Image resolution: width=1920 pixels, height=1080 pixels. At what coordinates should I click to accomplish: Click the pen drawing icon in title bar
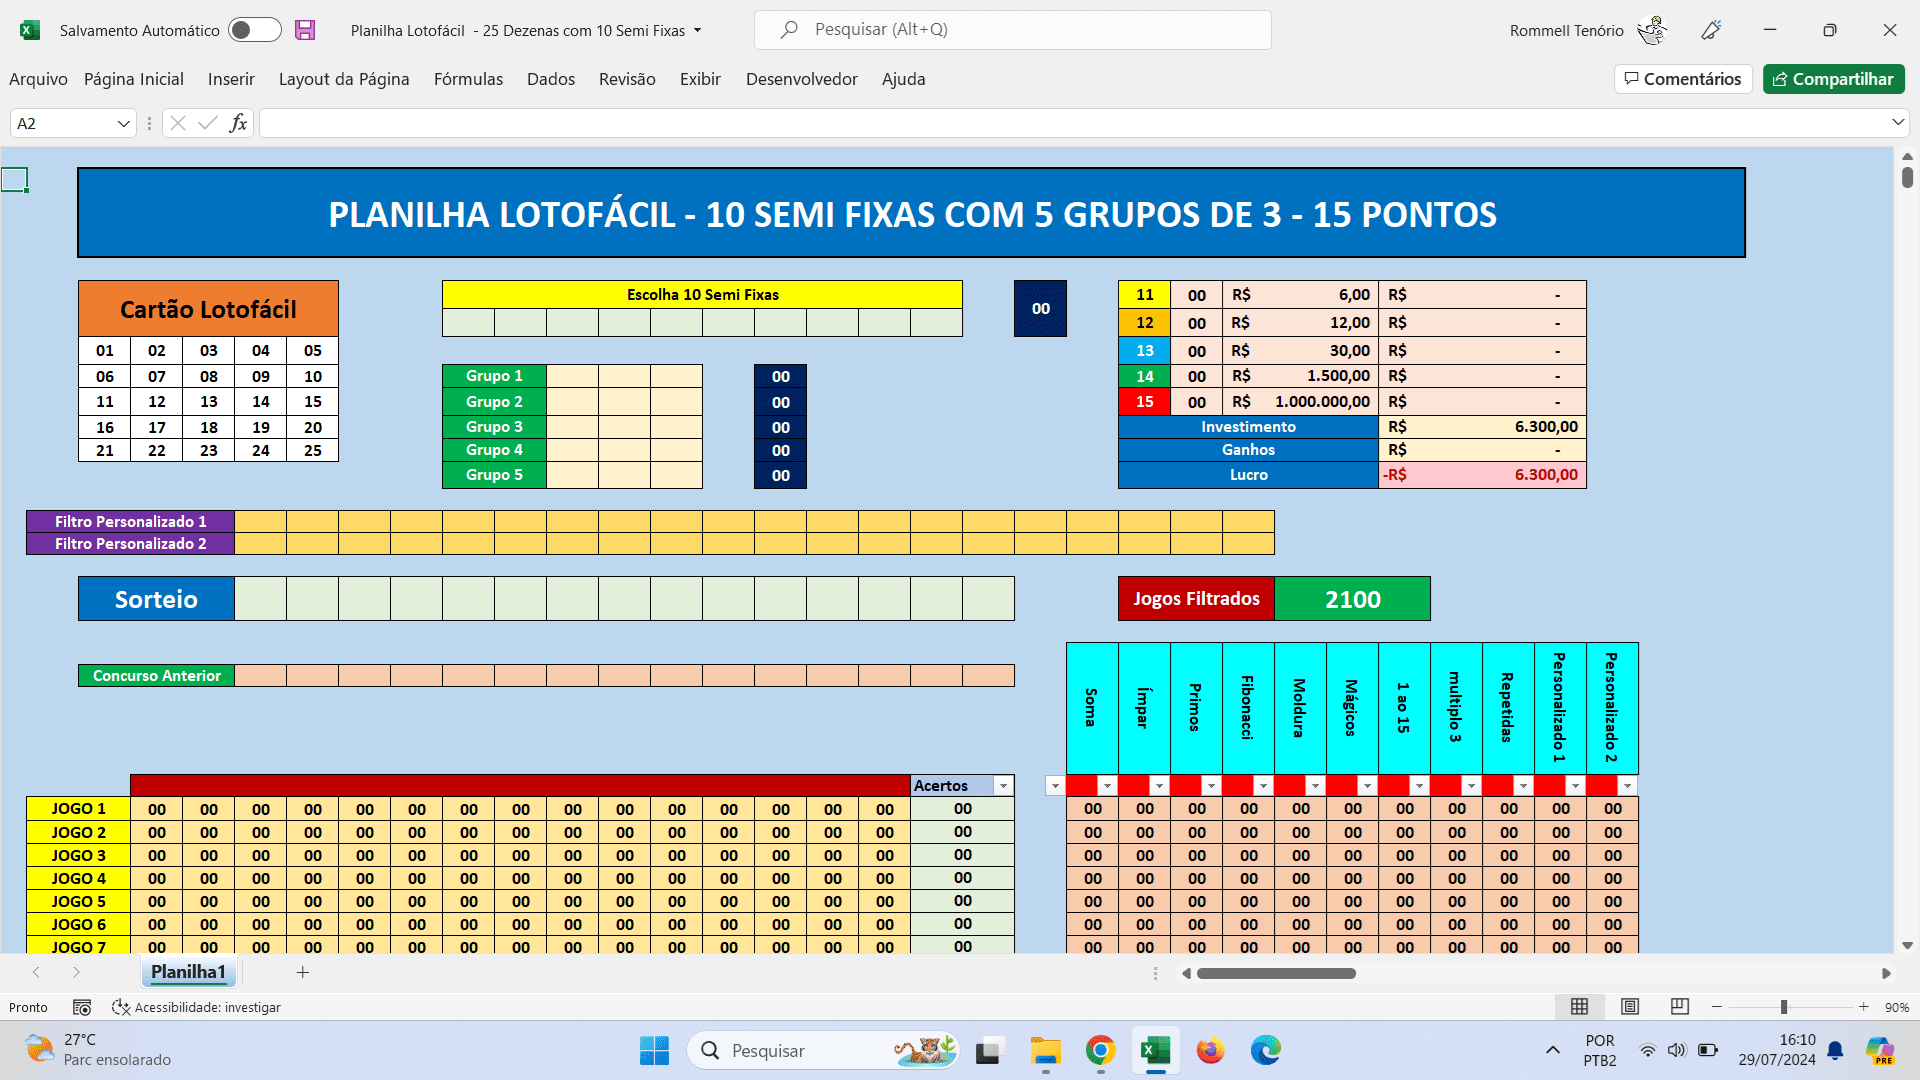(x=1711, y=30)
